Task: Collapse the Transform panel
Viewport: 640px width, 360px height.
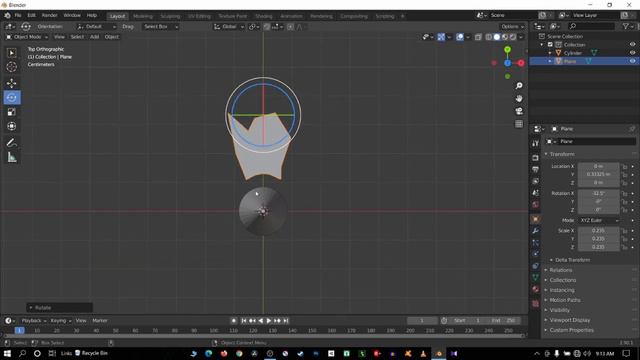Action: 562,154
